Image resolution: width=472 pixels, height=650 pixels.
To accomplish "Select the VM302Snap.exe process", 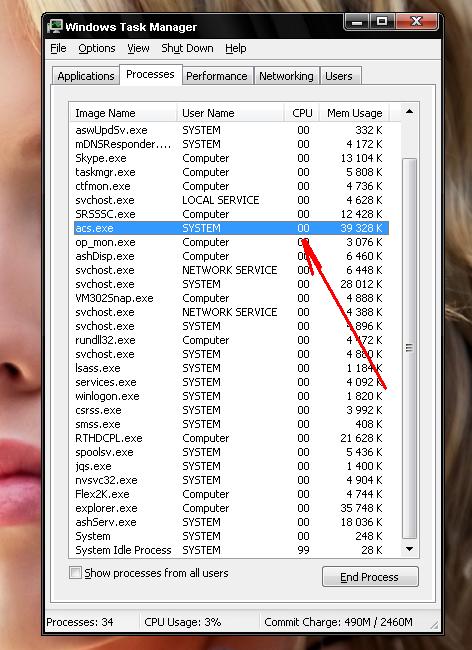I will (229, 298).
